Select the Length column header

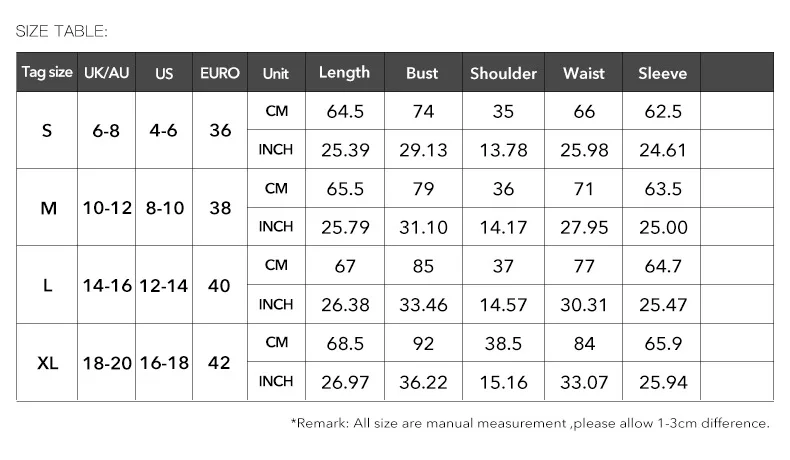tap(344, 73)
